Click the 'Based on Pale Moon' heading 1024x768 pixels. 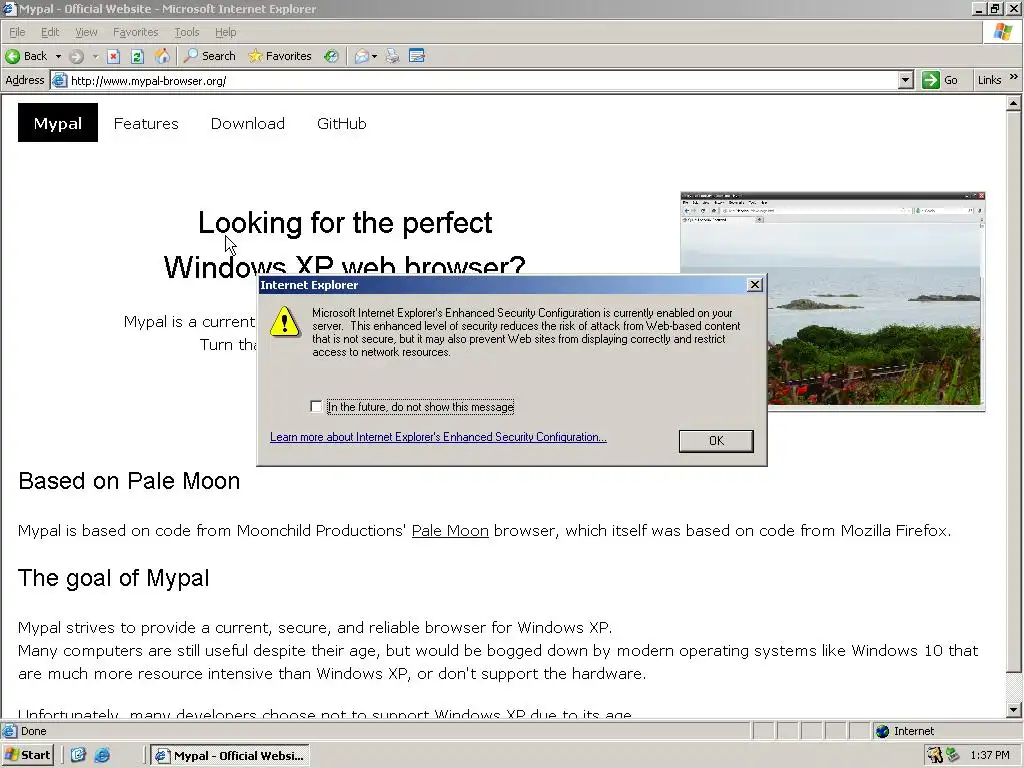[129, 481]
